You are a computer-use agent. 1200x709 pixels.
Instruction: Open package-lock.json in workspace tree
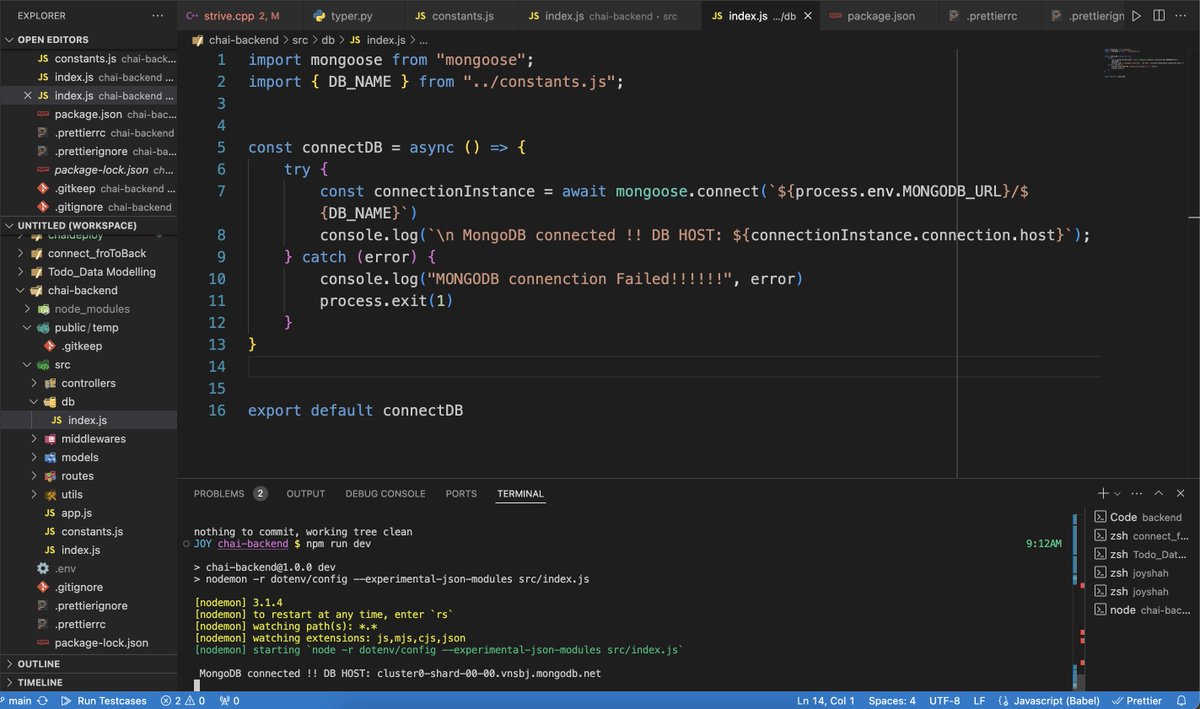[x=88, y=643]
